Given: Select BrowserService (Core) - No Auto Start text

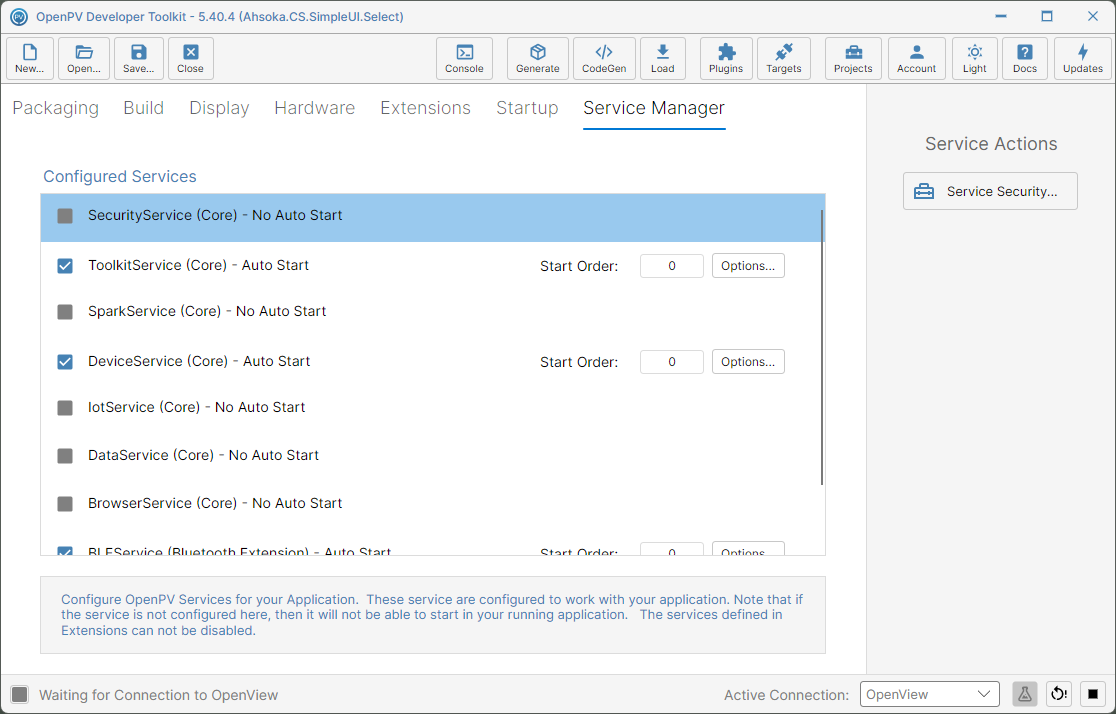Looking at the screenshot, I should (x=215, y=503).
